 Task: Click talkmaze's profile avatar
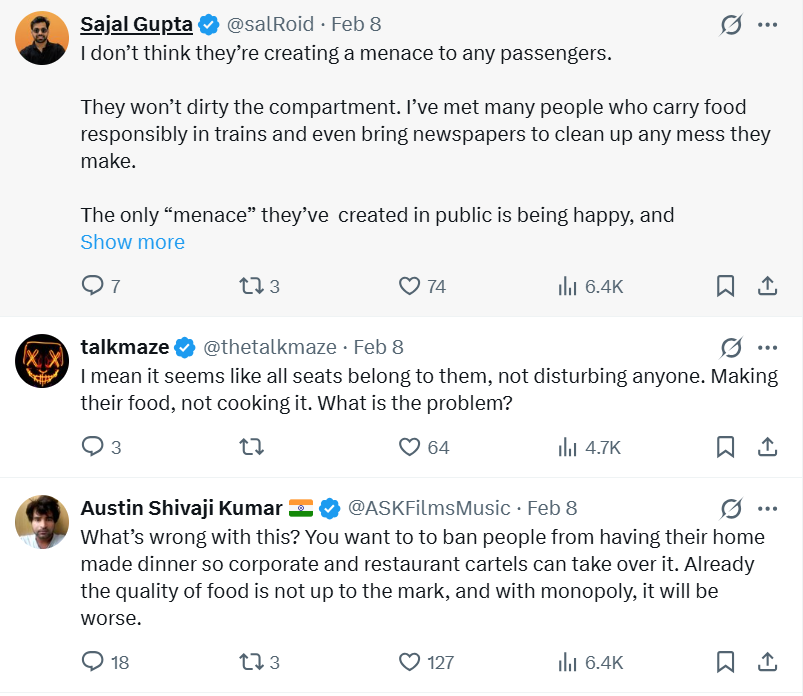(x=42, y=361)
